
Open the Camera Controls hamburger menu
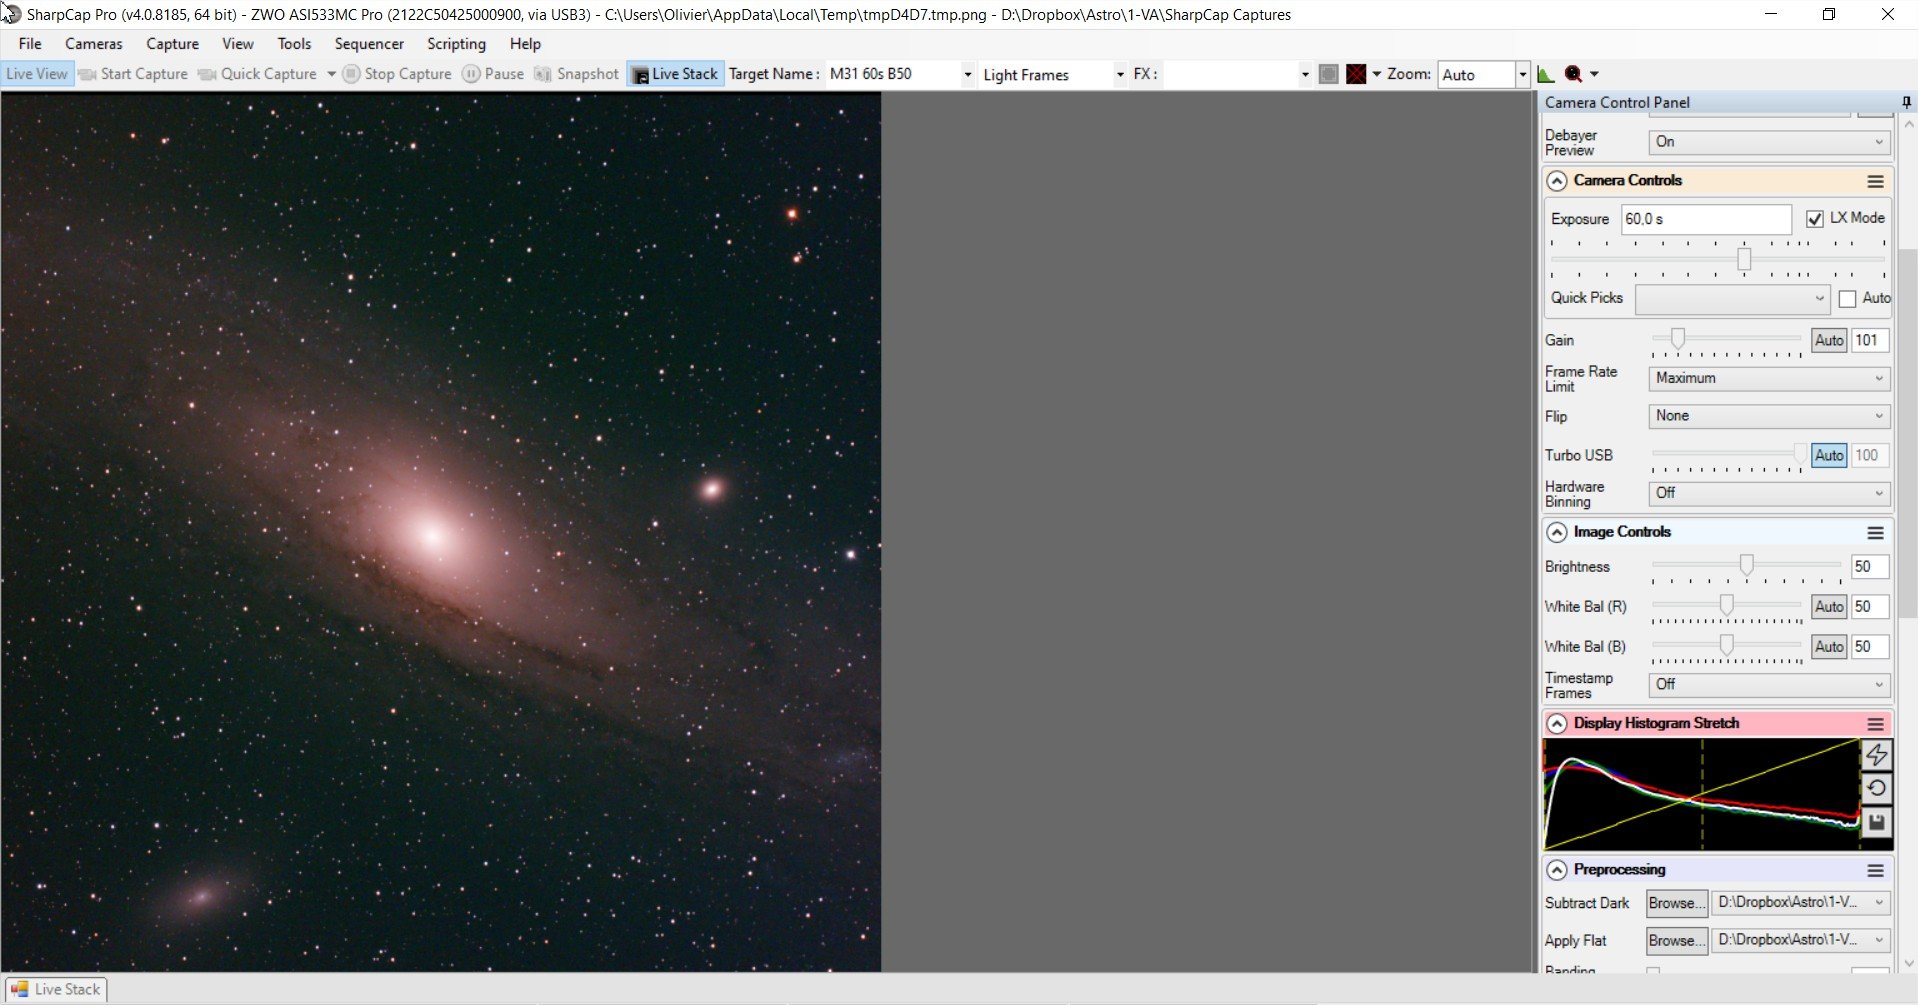pyautogui.click(x=1875, y=181)
